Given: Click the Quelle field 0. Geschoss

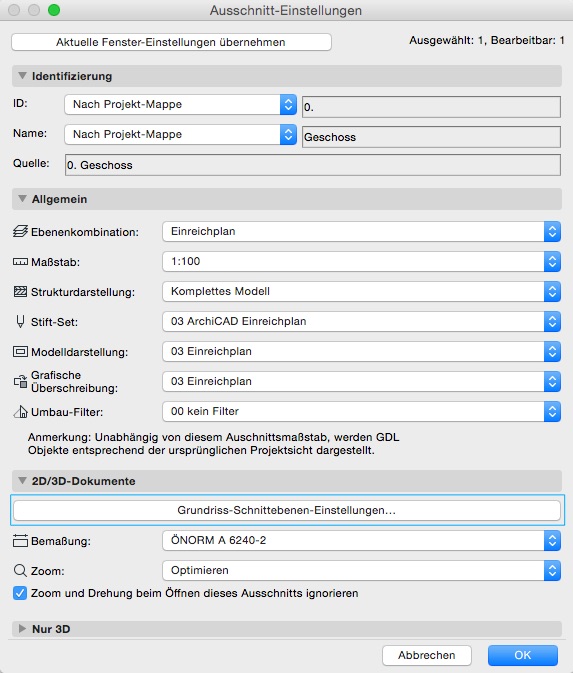Looking at the screenshot, I should (x=313, y=165).
